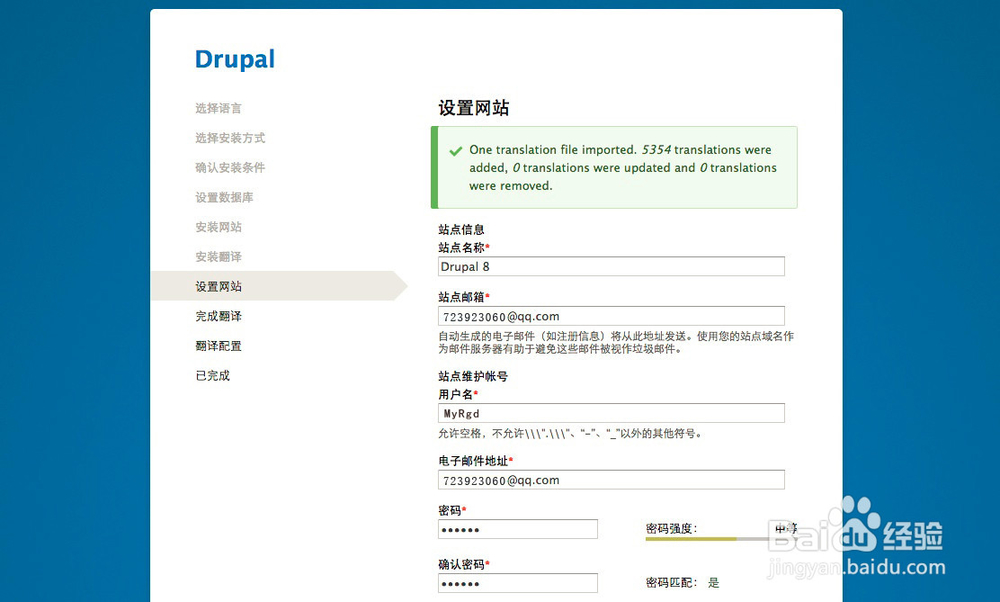Click the 站点名称 field containing Drupal 8
The image size is (1000, 602).
point(611,267)
